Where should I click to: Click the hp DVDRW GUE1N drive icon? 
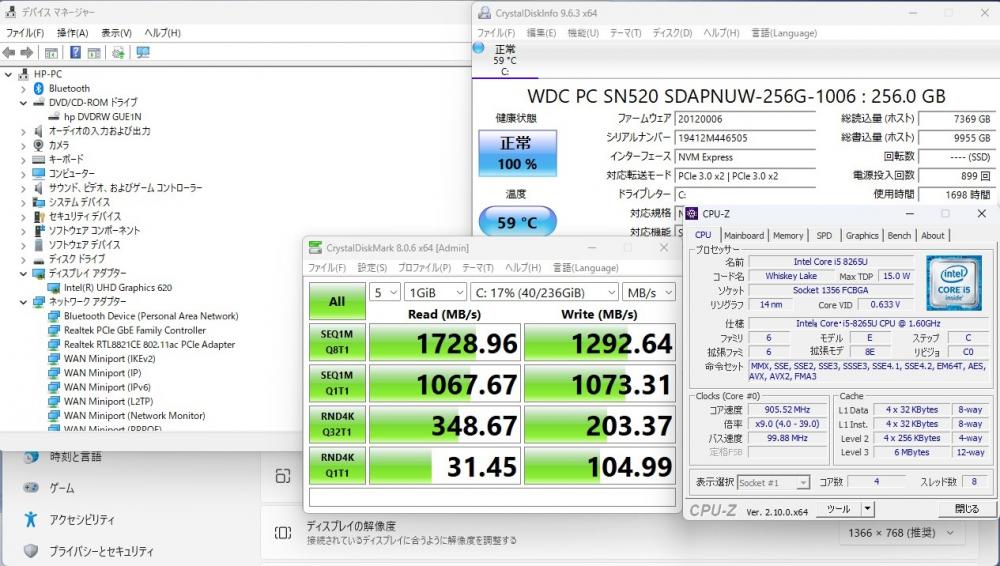pos(54,117)
